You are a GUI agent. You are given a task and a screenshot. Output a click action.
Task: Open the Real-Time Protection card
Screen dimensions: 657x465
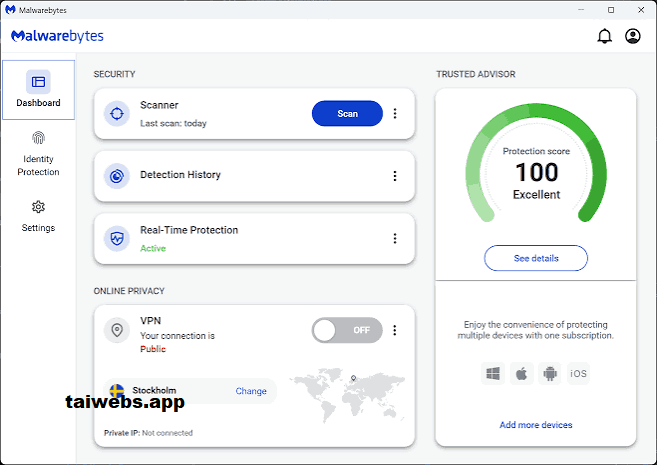[254, 239]
